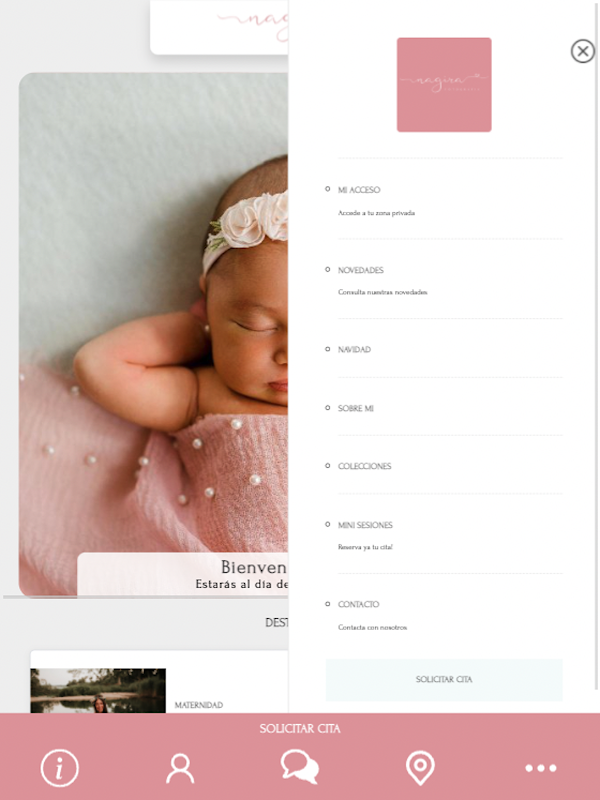Open the user profile icon
600x800 pixels.
pos(180,768)
